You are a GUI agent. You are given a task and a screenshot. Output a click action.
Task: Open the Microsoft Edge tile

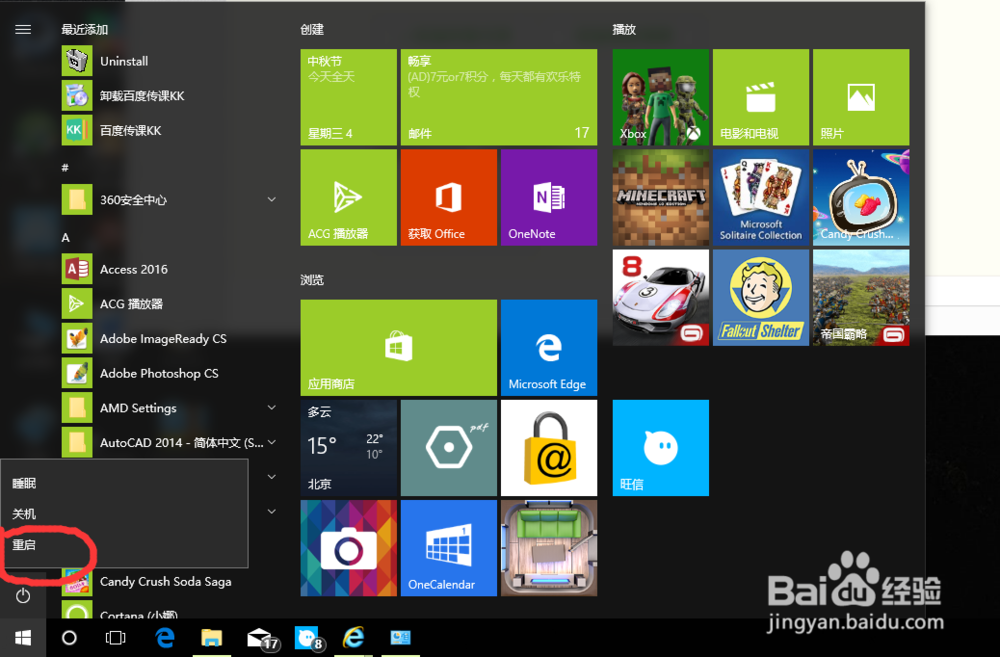pyautogui.click(x=548, y=348)
